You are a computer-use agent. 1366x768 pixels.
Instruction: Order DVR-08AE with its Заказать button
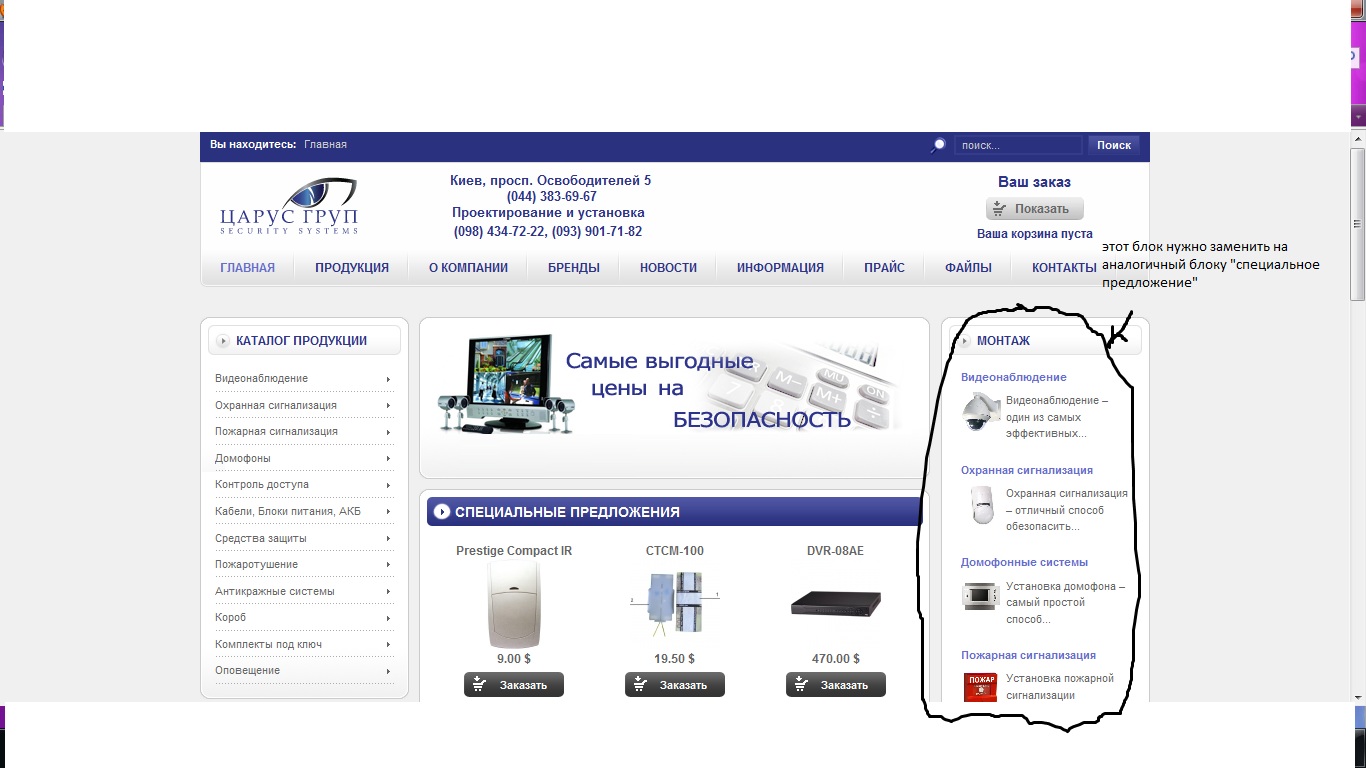click(836, 685)
